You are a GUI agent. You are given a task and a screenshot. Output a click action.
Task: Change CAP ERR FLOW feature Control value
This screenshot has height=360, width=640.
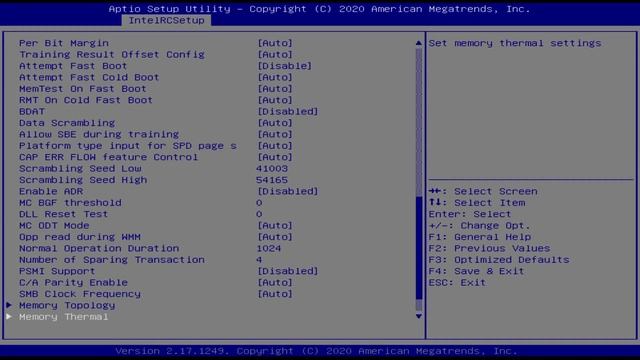275,157
